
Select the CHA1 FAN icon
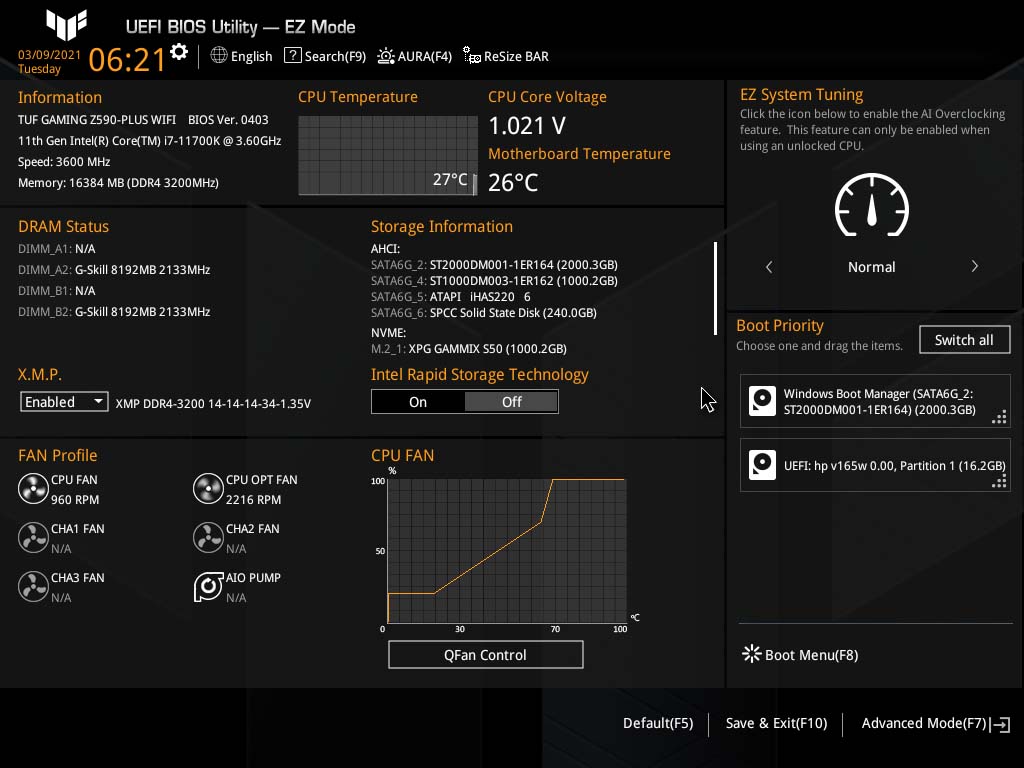[x=33, y=537]
